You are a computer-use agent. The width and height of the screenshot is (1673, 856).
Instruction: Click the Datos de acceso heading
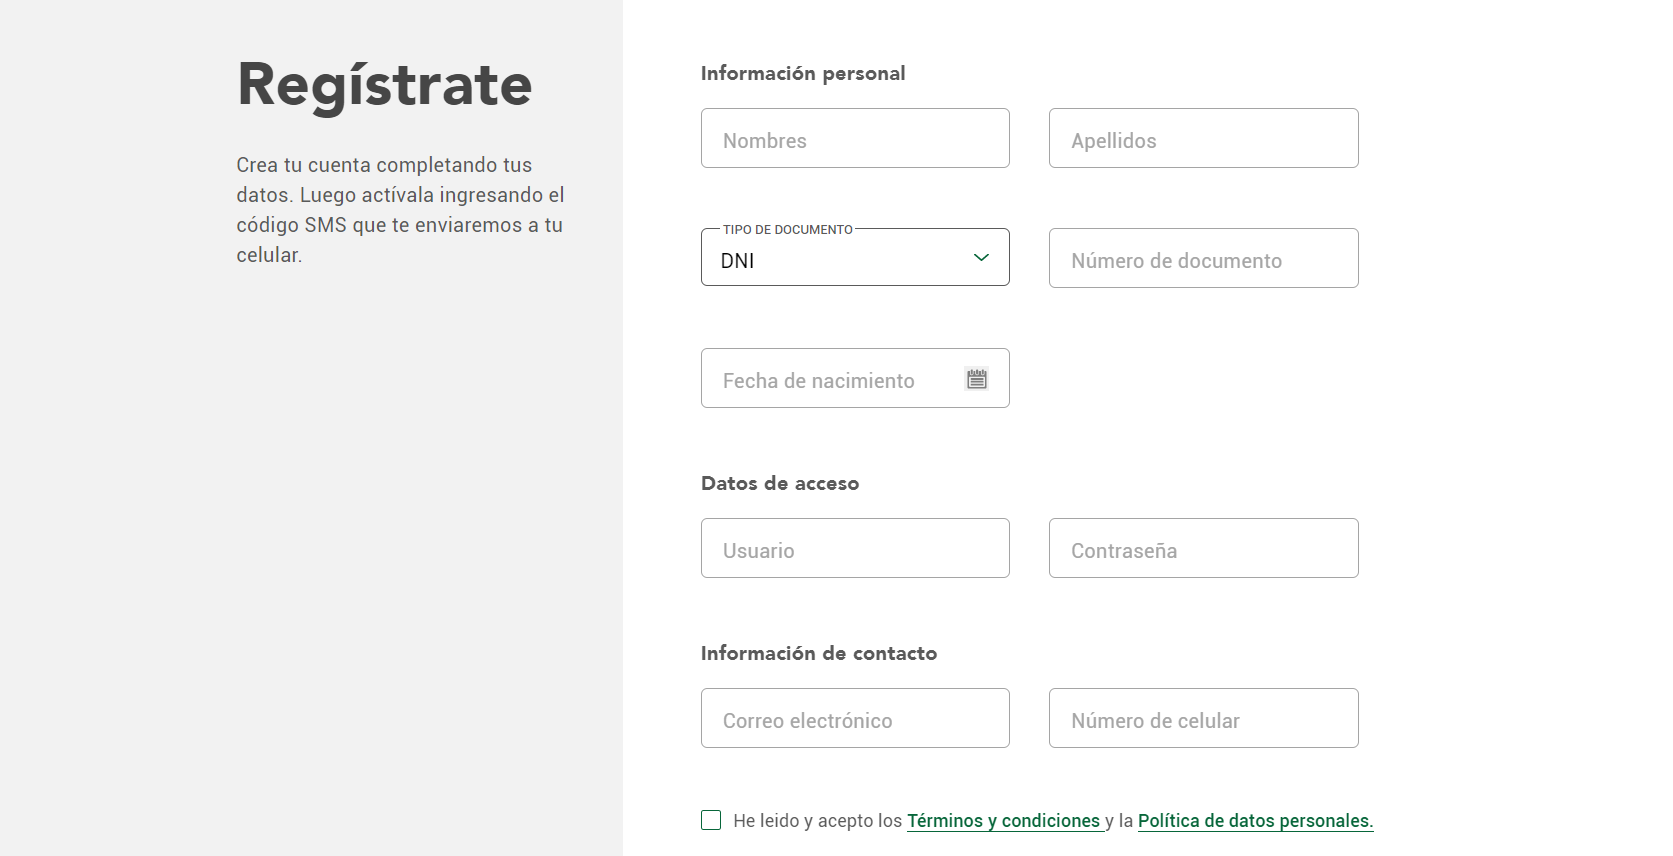click(780, 483)
